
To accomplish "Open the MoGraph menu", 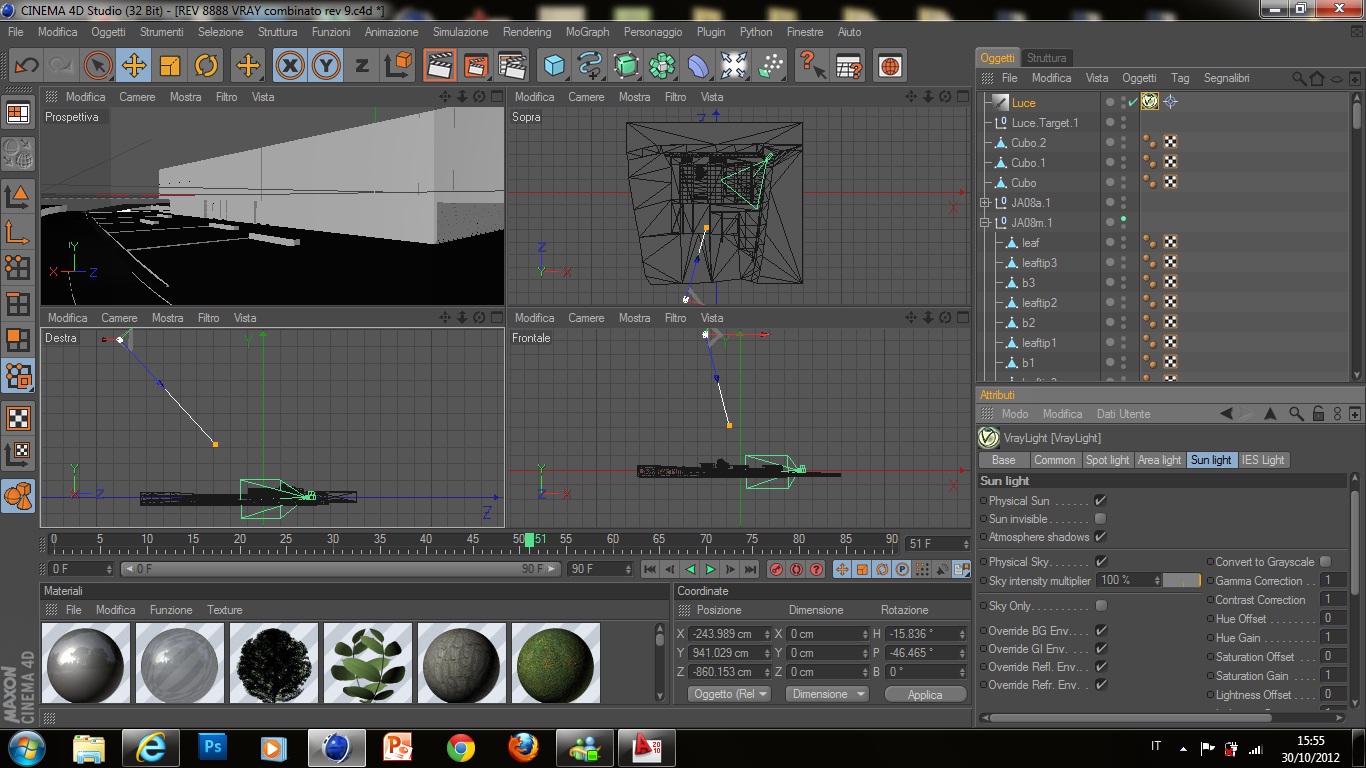I will point(587,32).
